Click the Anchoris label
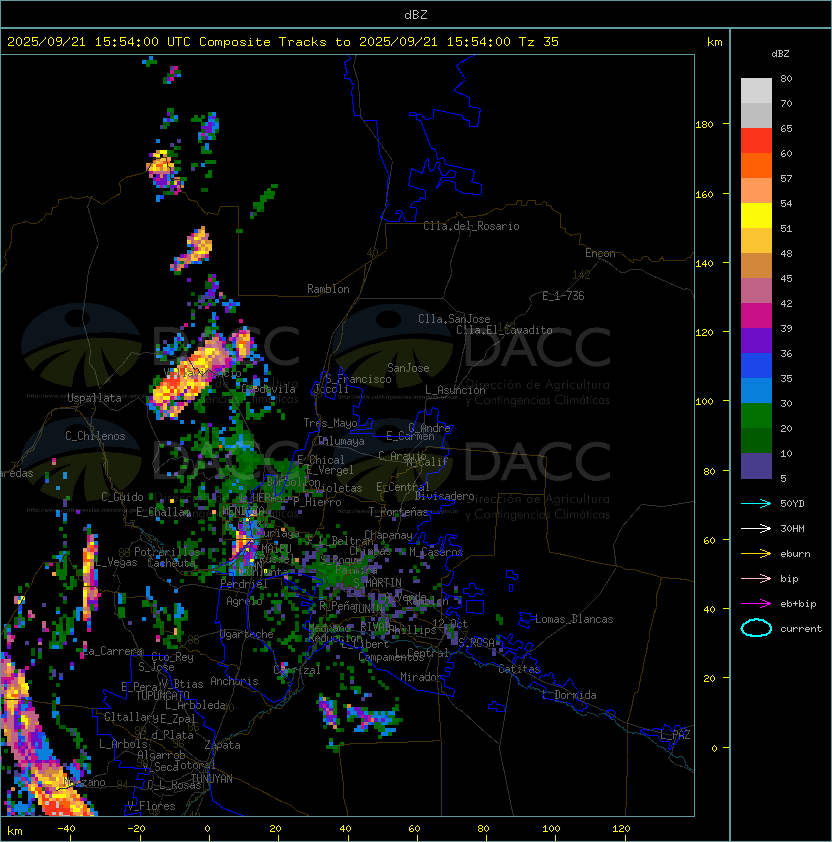Image resolution: width=832 pixels, height=842 pixels. click(x=234, y=681)
